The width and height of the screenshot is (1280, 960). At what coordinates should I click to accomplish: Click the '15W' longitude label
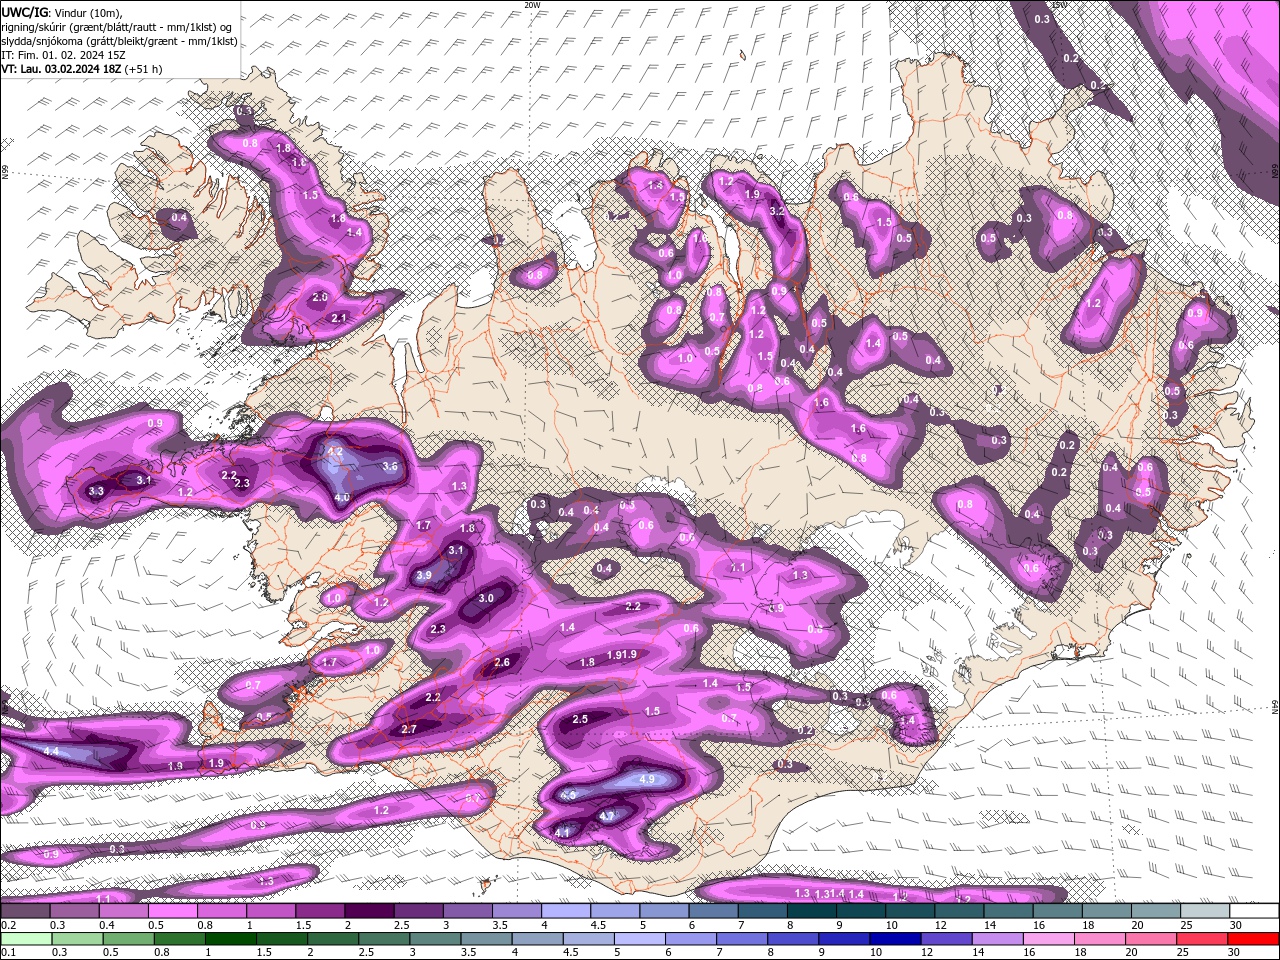click(x=1059, y=5)
